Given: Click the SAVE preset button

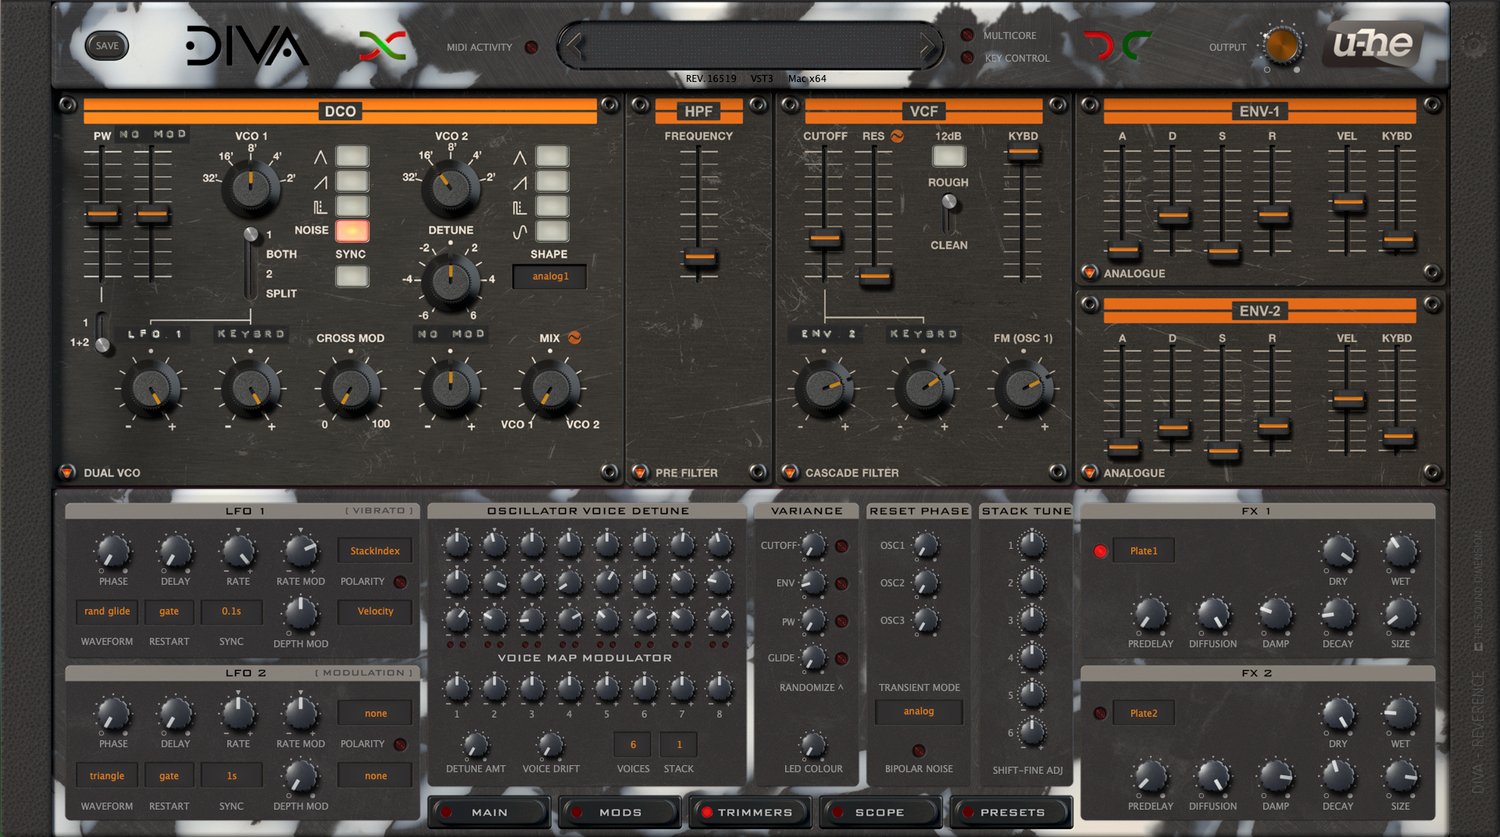Looking at the screenshot, I should tap(107, 46).
